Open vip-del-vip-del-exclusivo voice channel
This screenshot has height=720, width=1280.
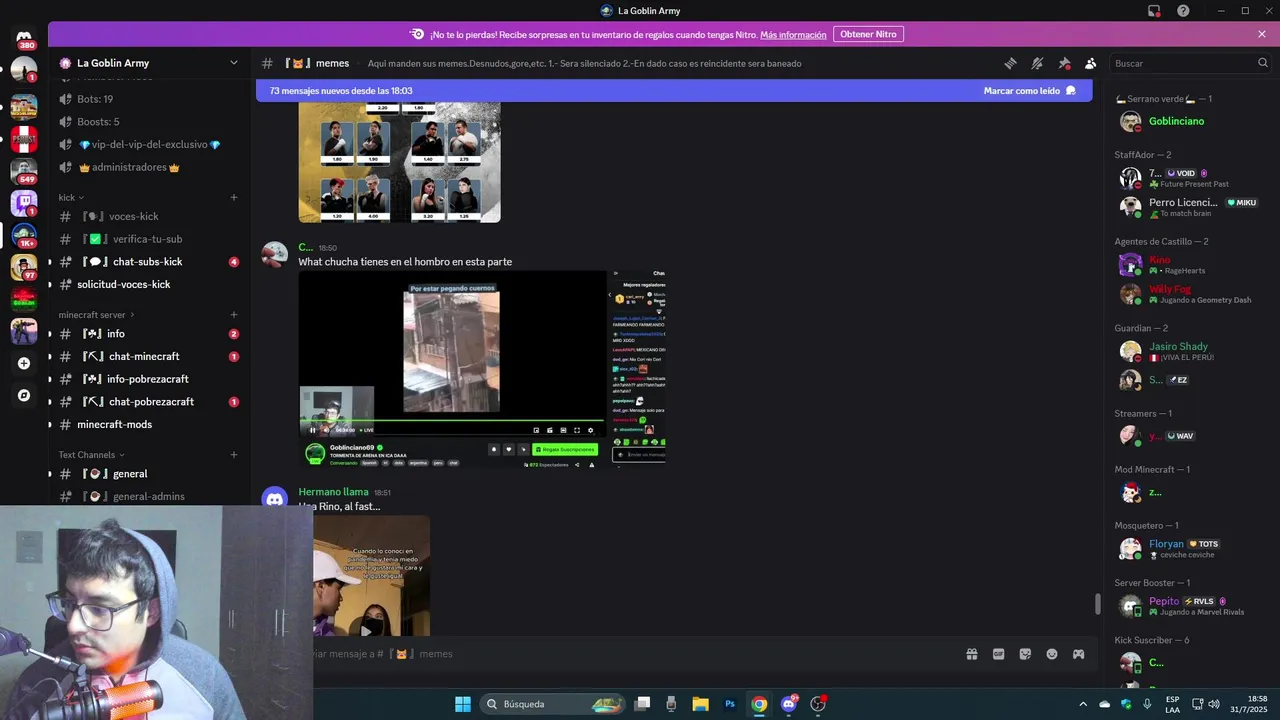(x=149, y=144)
